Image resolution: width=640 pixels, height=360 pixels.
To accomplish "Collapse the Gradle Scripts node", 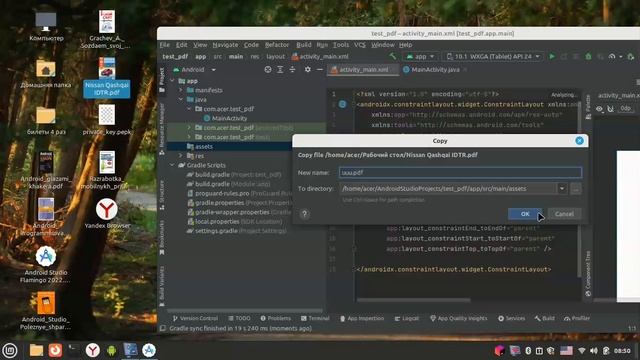I will pyautogui.click(x=173, y=165).
